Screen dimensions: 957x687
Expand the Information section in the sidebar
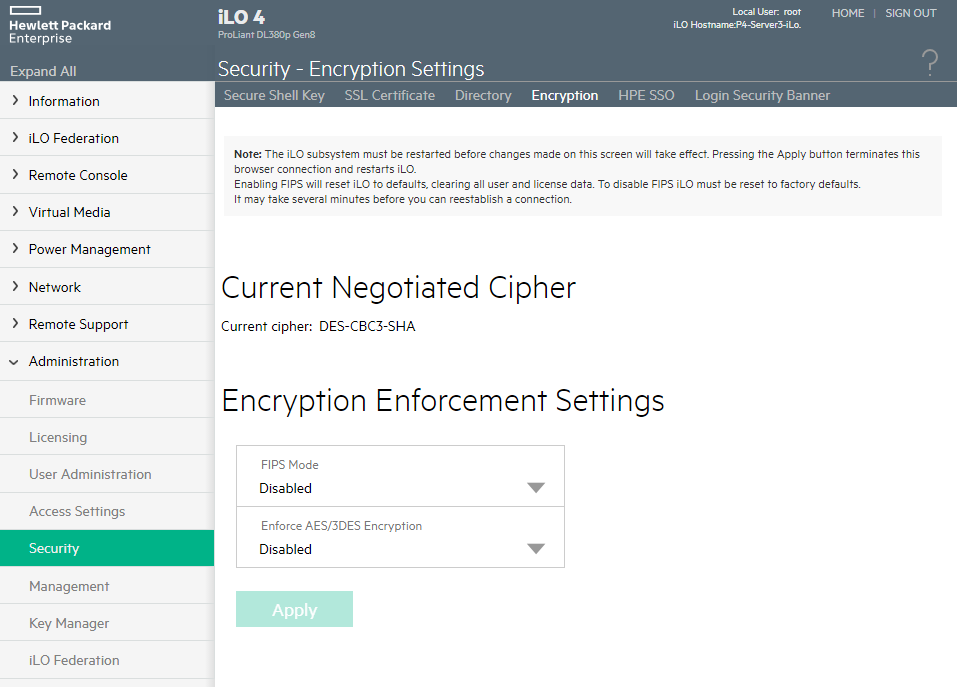click(x=65, y=100)
